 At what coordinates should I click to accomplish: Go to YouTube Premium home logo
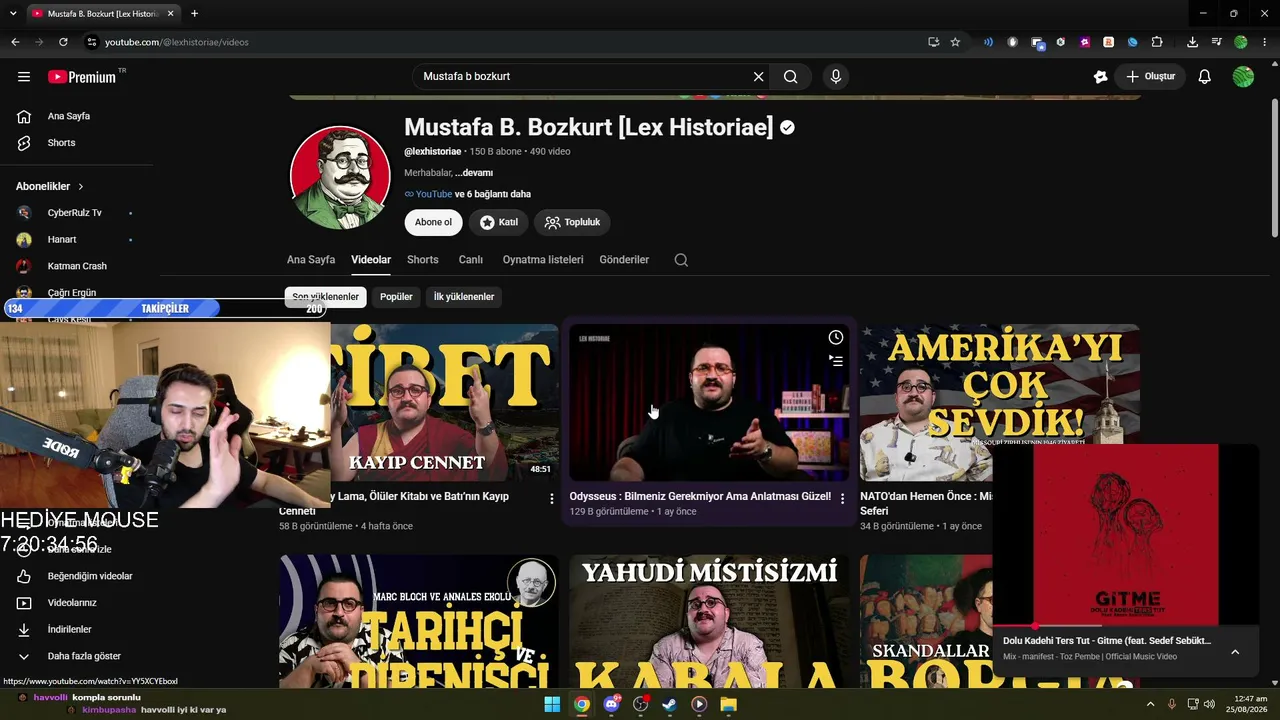[82, 77]
